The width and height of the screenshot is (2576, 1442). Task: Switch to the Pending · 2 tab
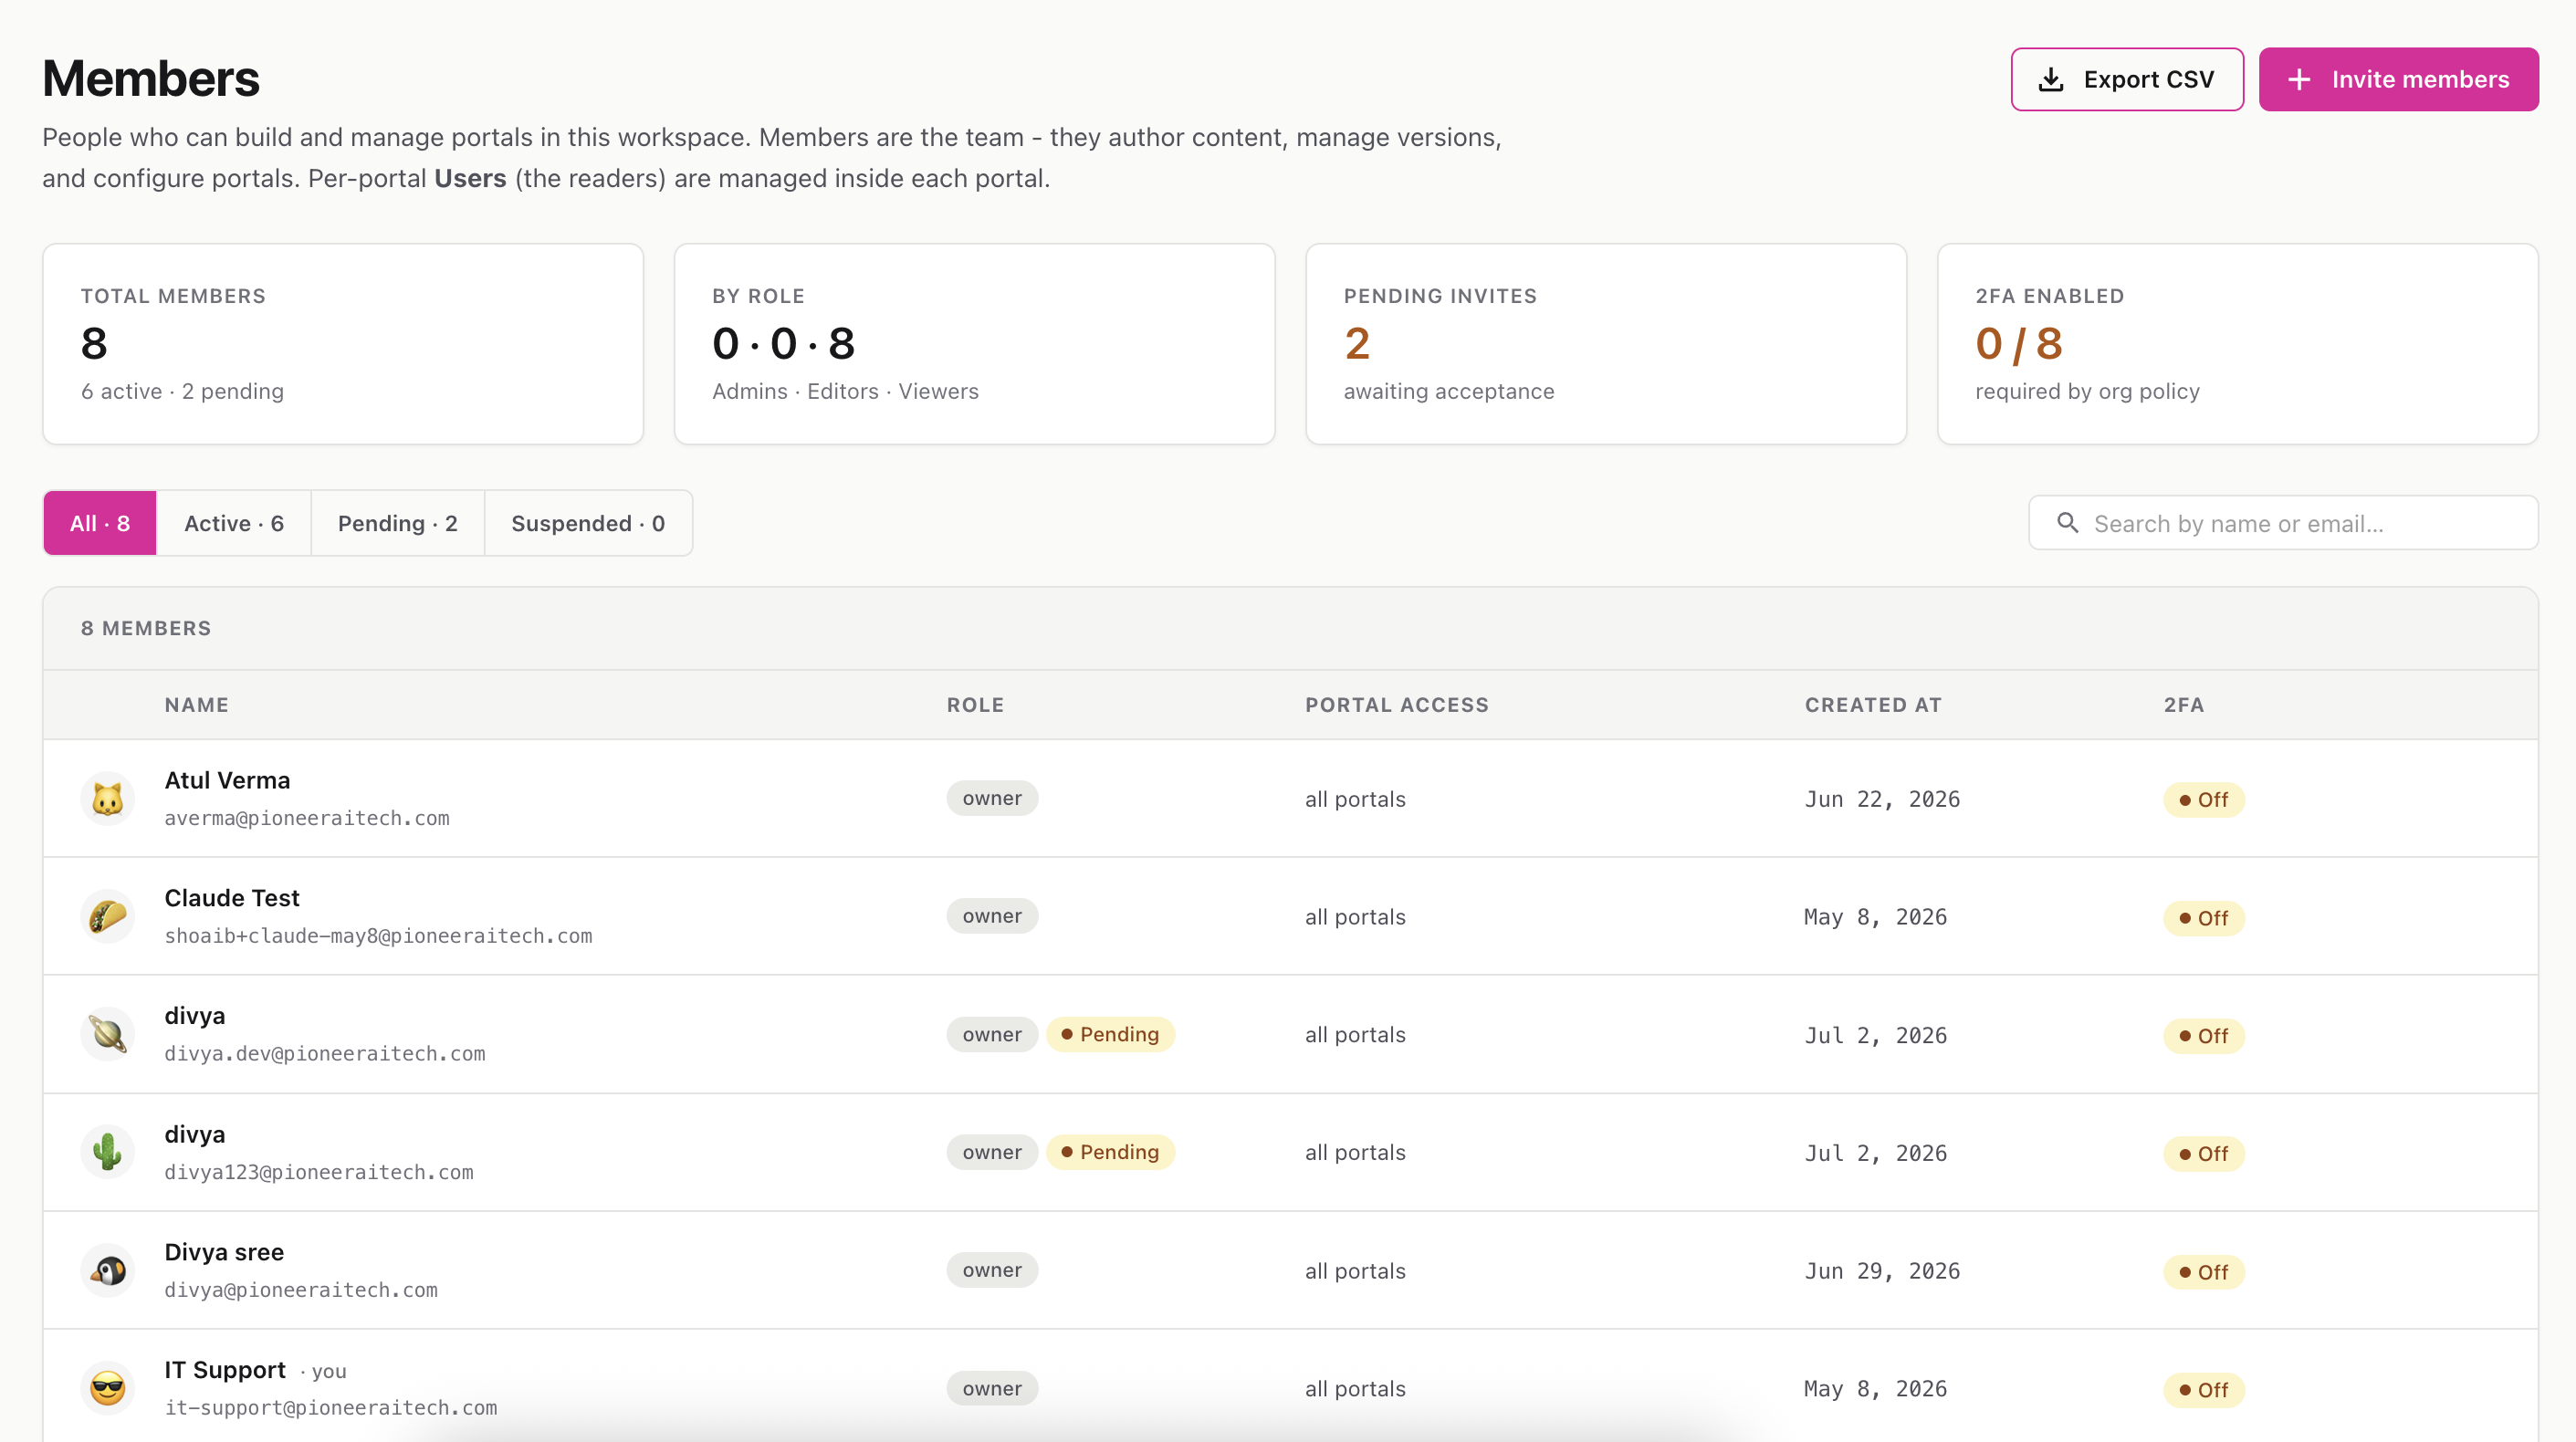pyautogui.click(x=398, y=523)
